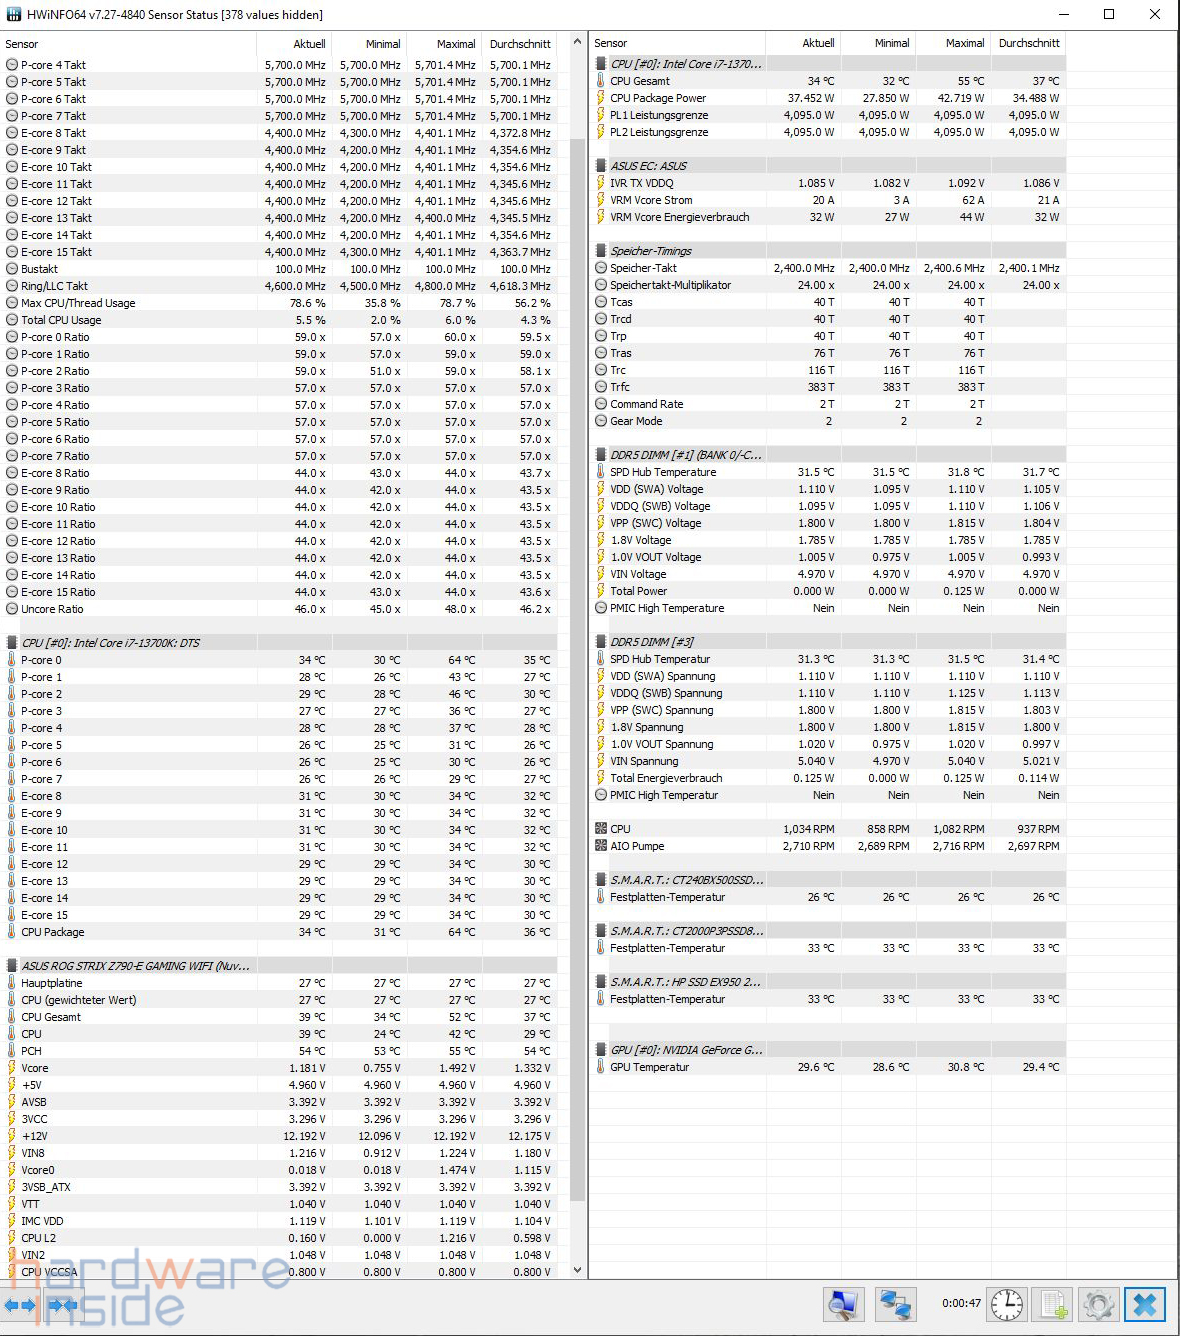Select the IMC VDD voltage row
1180x1336 pixels.
point(278,1221)
